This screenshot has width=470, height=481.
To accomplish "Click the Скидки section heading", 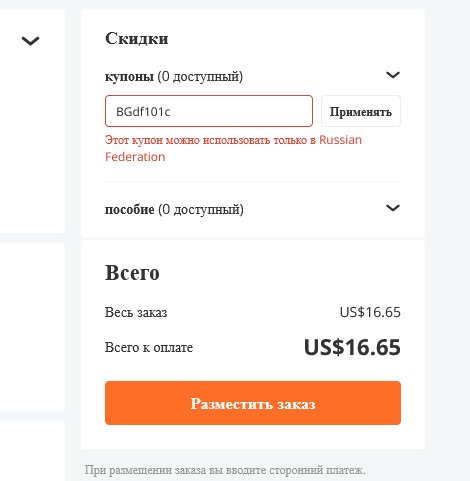I will [x=137, y=38].
